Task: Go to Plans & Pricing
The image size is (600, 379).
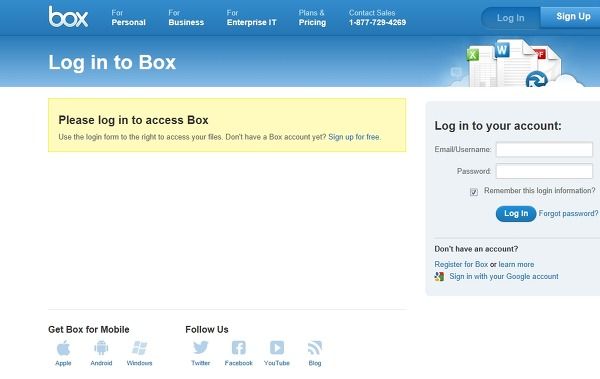Action: pyautogui.click(x=312, y=18)
